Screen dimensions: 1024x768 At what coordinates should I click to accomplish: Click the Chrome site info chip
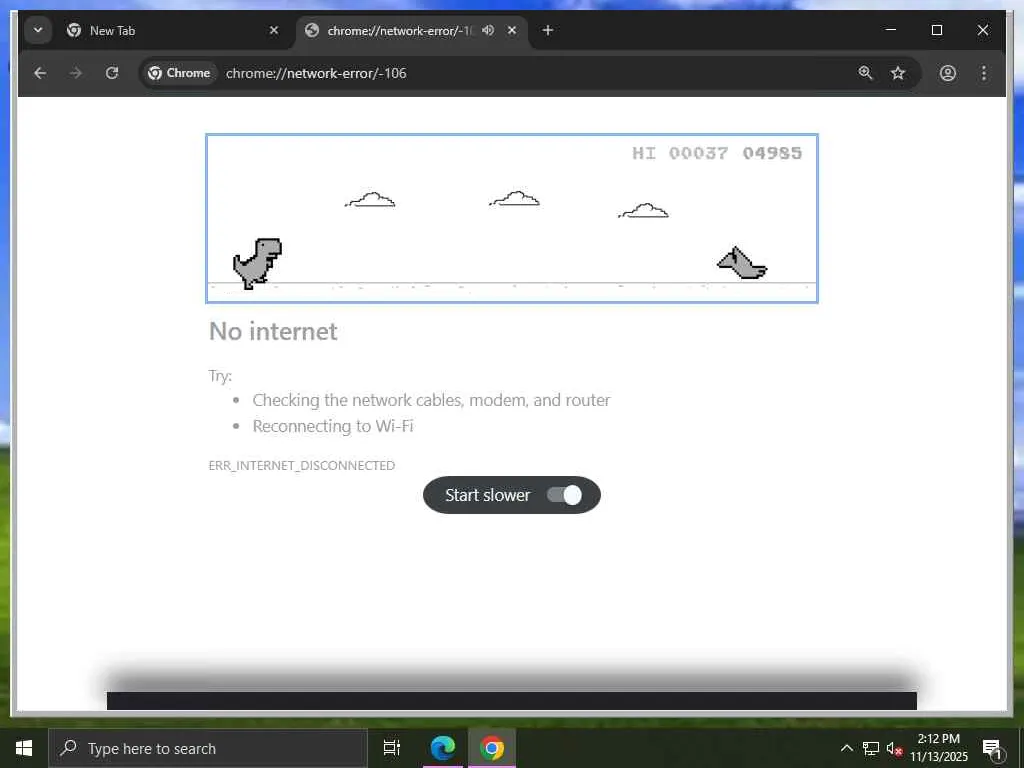(179, 73)
